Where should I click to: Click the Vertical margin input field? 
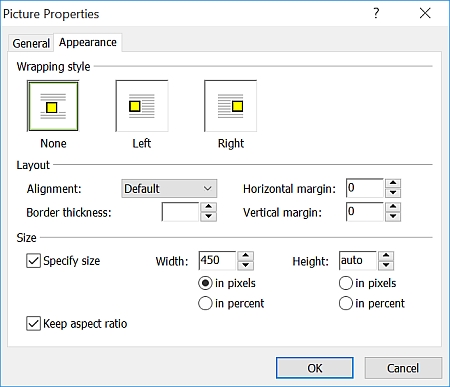[365, 212]
